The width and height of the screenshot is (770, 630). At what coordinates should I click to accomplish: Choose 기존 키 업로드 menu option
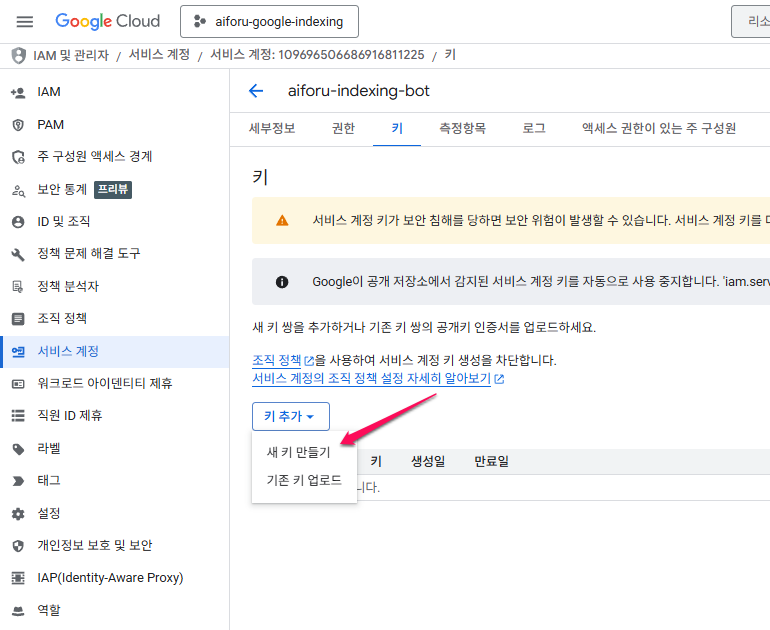click(304, 480)
